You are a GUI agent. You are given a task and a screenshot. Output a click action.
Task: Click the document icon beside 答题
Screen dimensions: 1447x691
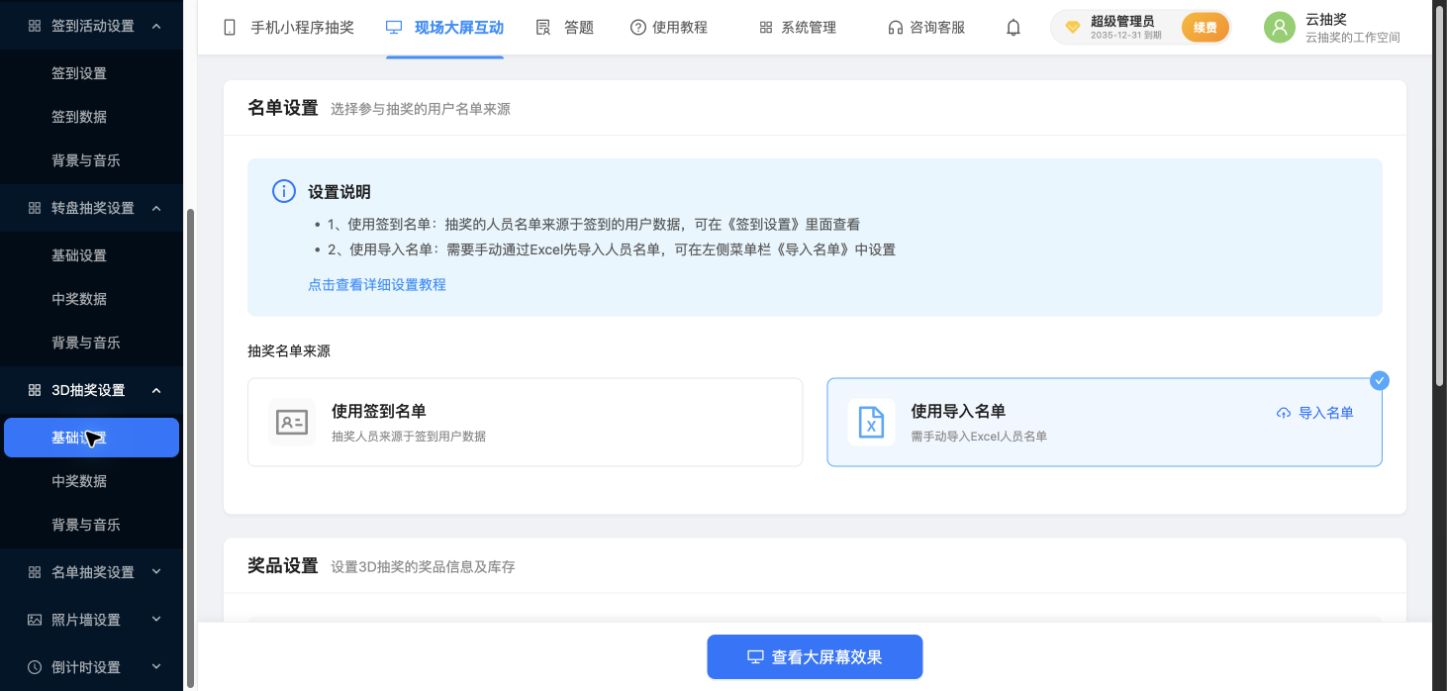[x=543, y=28]
